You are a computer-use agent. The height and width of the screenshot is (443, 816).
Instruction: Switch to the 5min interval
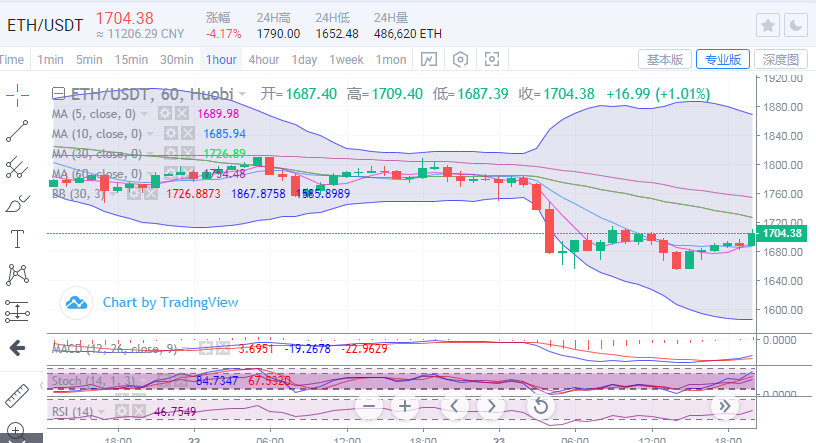(x=89, y=59)
